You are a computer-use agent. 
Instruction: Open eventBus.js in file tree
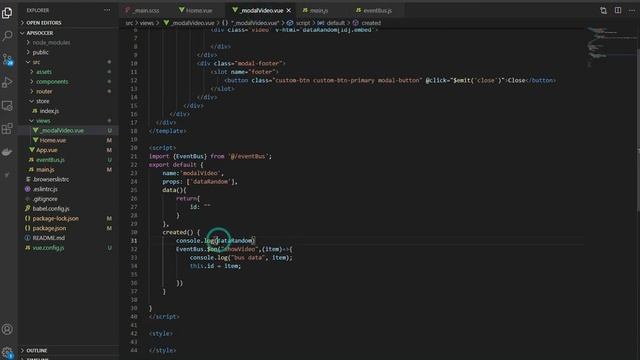[50, 160]
